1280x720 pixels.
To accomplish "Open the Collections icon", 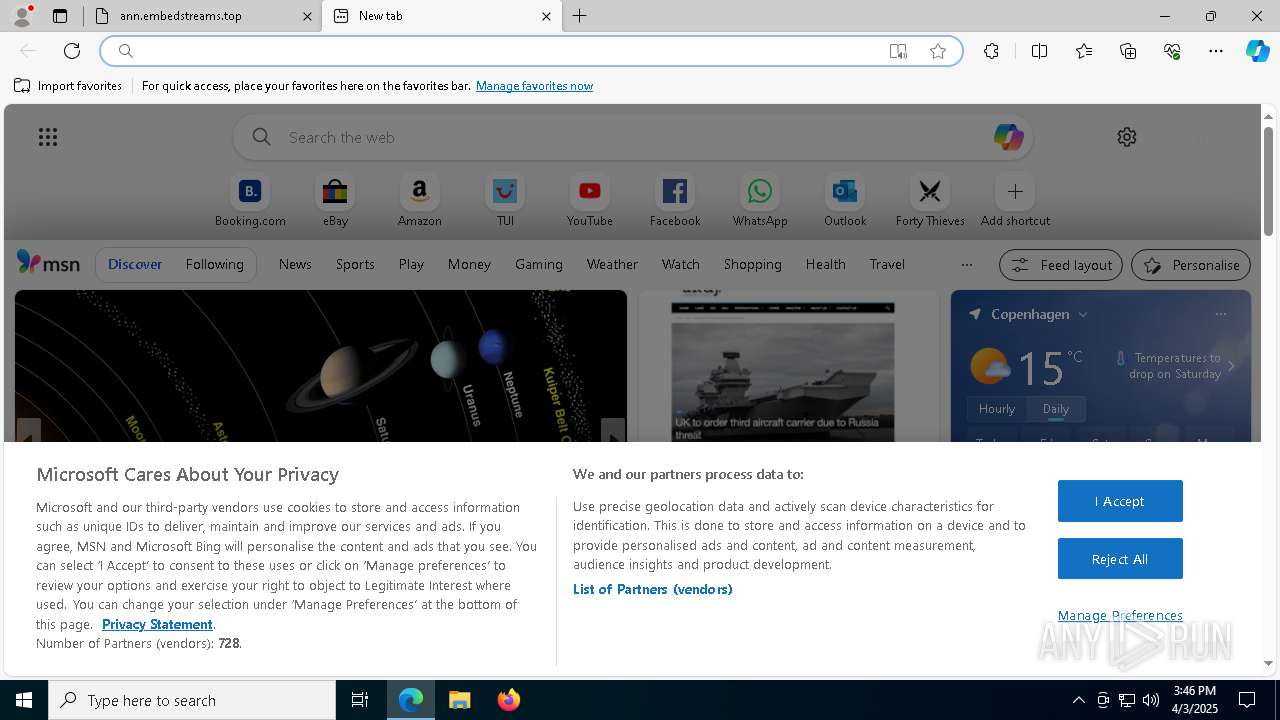I will [1128, 51].
